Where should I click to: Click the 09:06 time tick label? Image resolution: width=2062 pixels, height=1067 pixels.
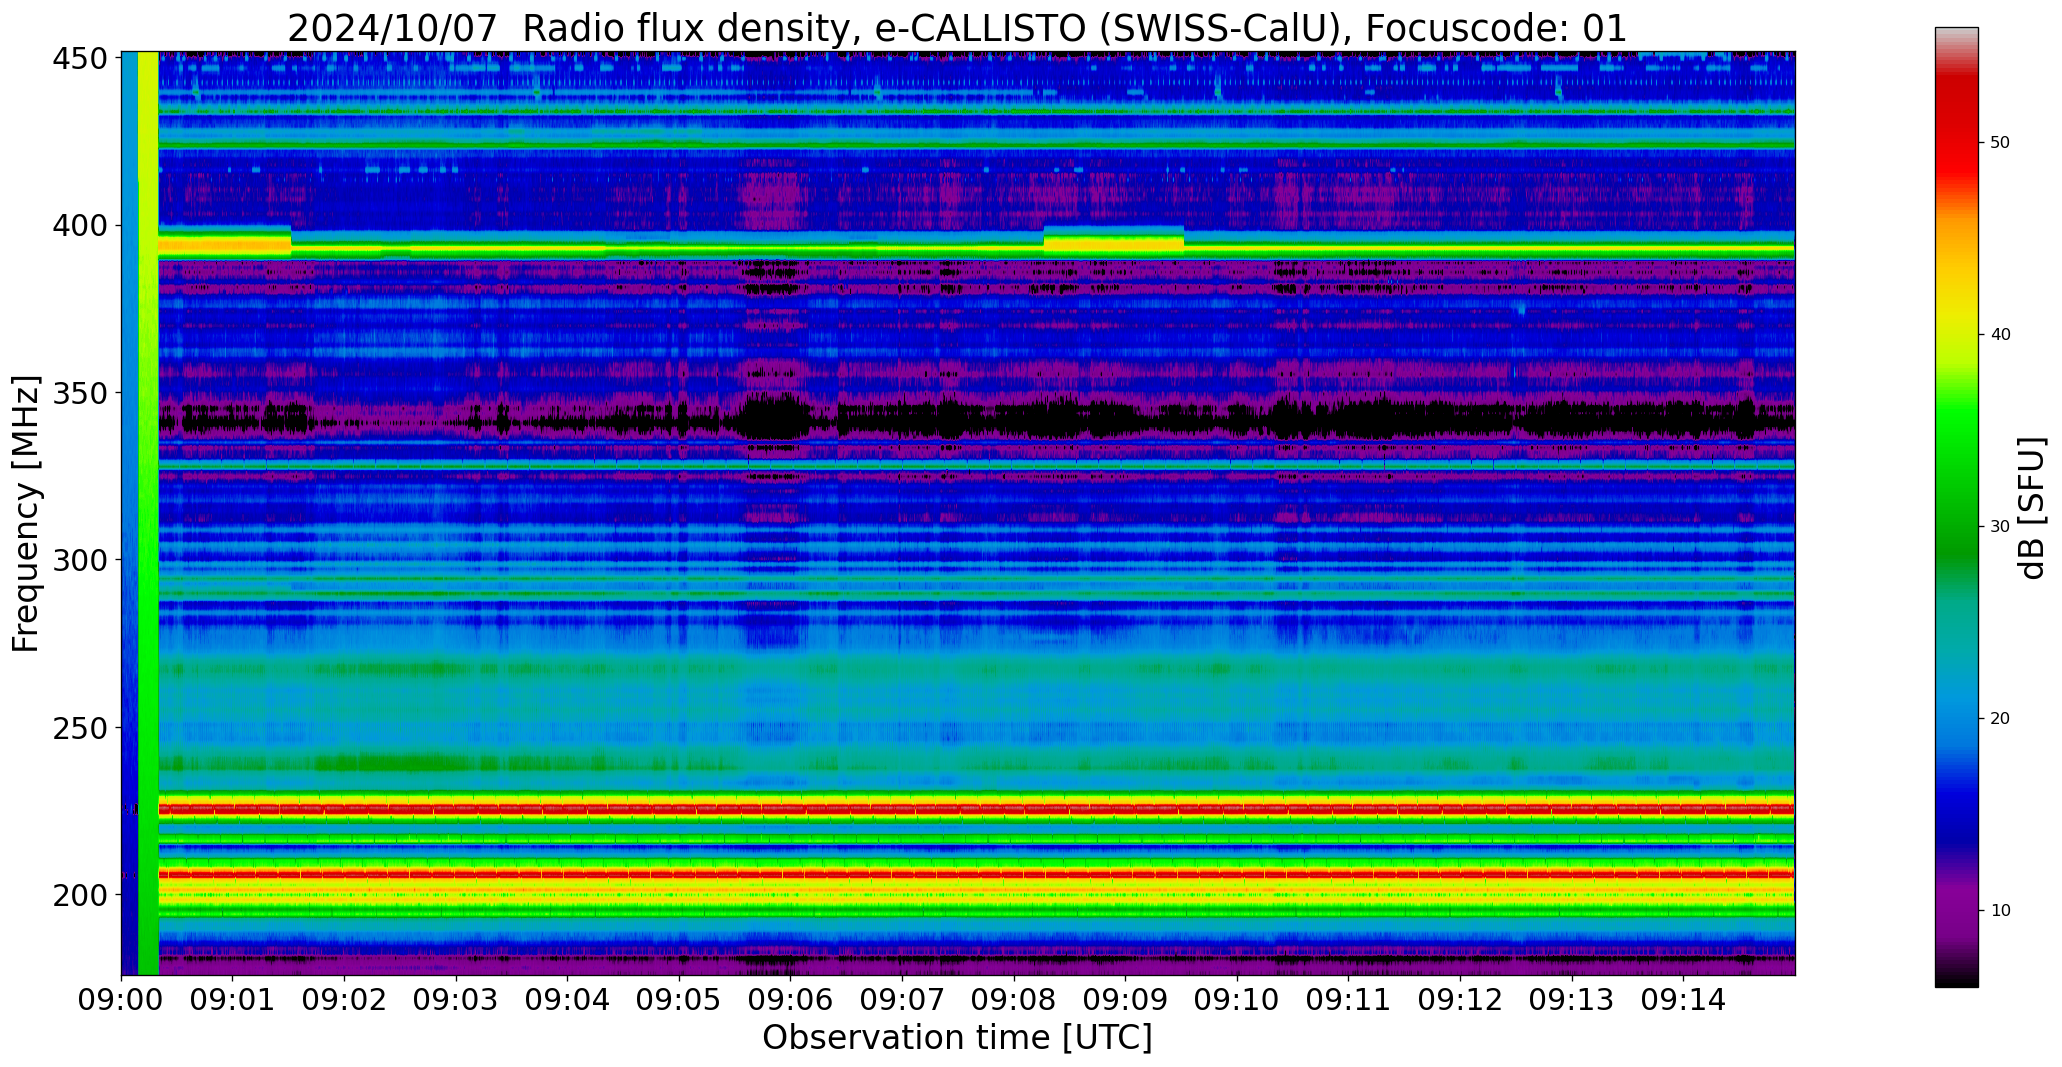click(x=791, y=1000)
